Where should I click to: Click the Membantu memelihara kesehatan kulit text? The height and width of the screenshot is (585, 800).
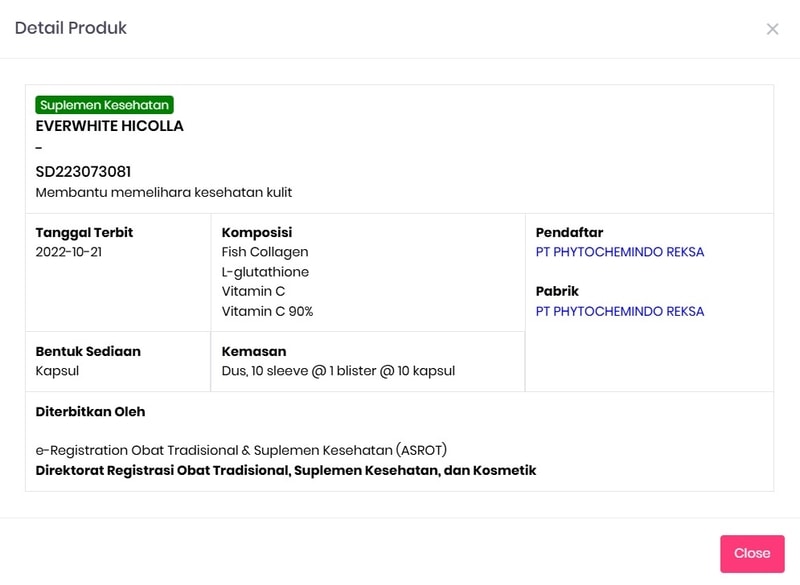click(164, 192)
